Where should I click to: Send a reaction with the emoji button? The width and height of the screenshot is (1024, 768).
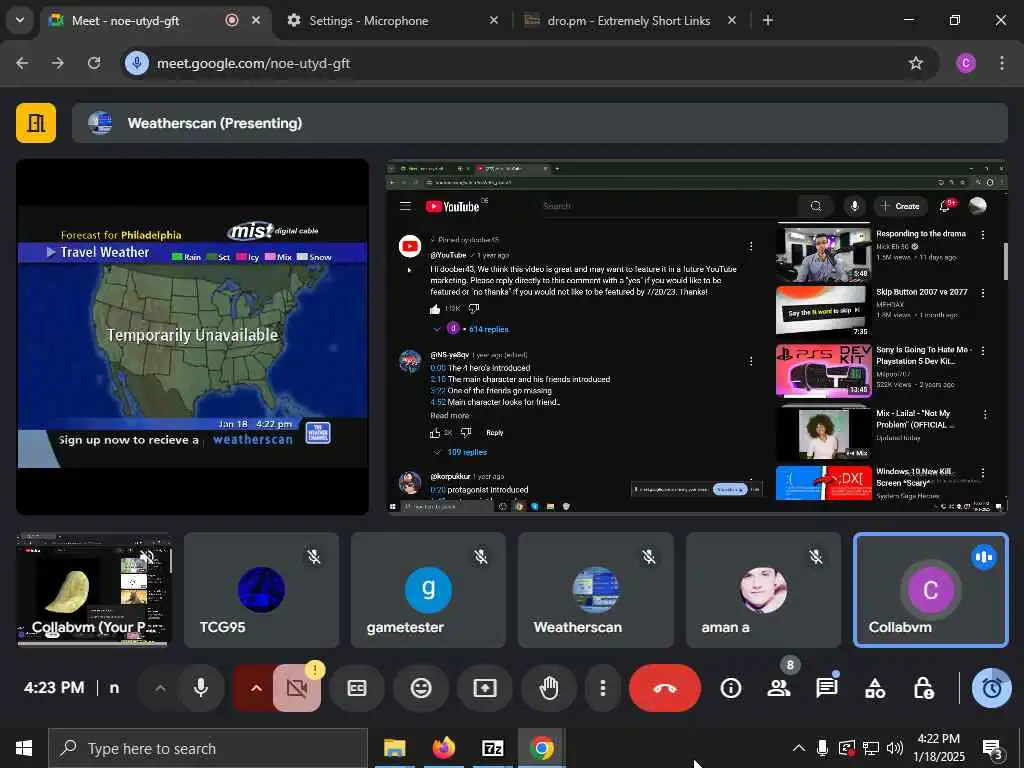[421, 688]
